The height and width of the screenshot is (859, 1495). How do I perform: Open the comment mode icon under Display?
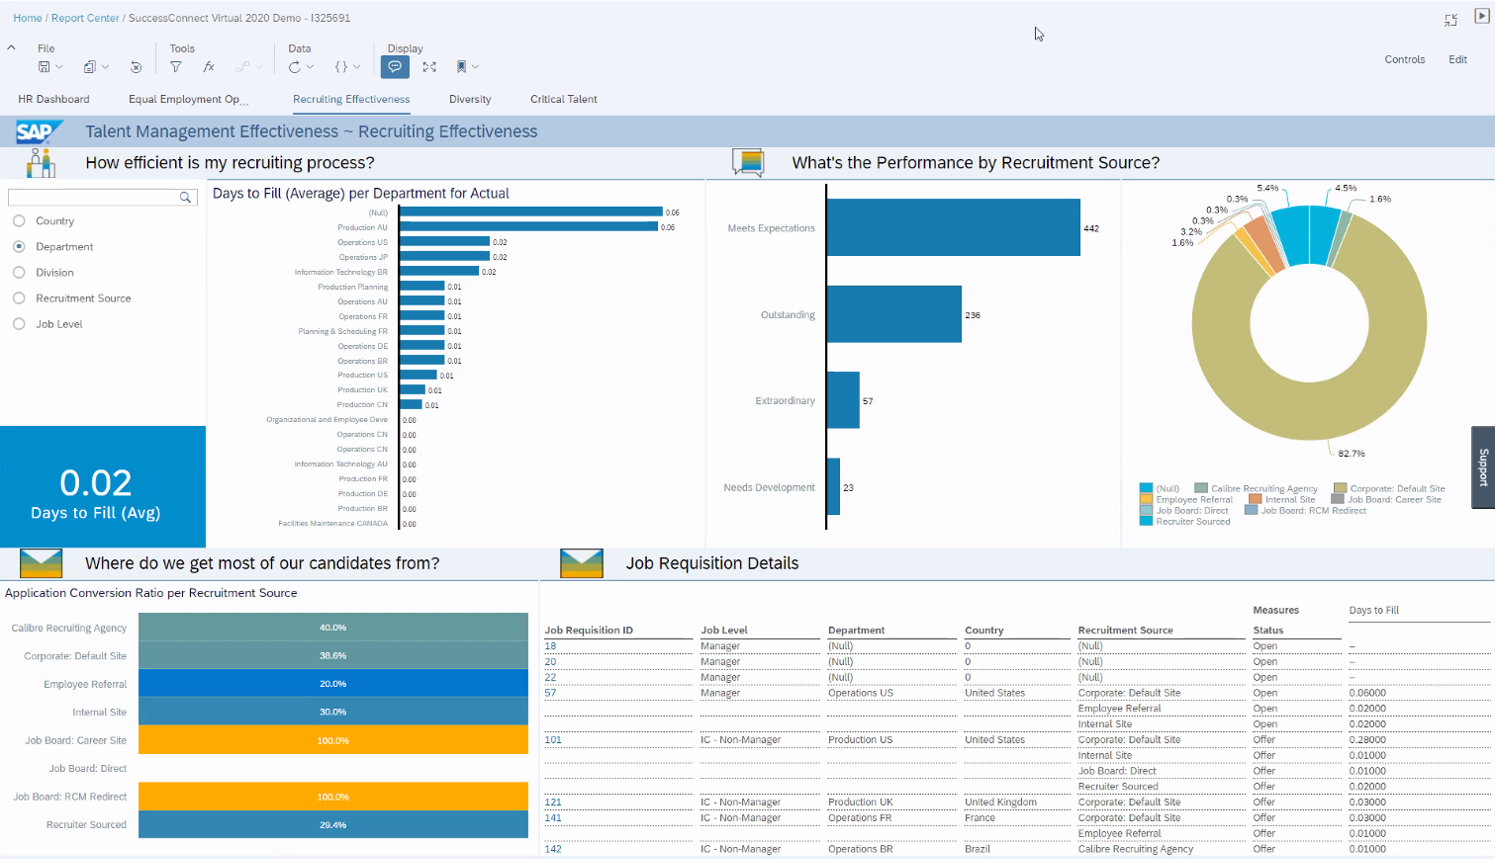[396, 66]
